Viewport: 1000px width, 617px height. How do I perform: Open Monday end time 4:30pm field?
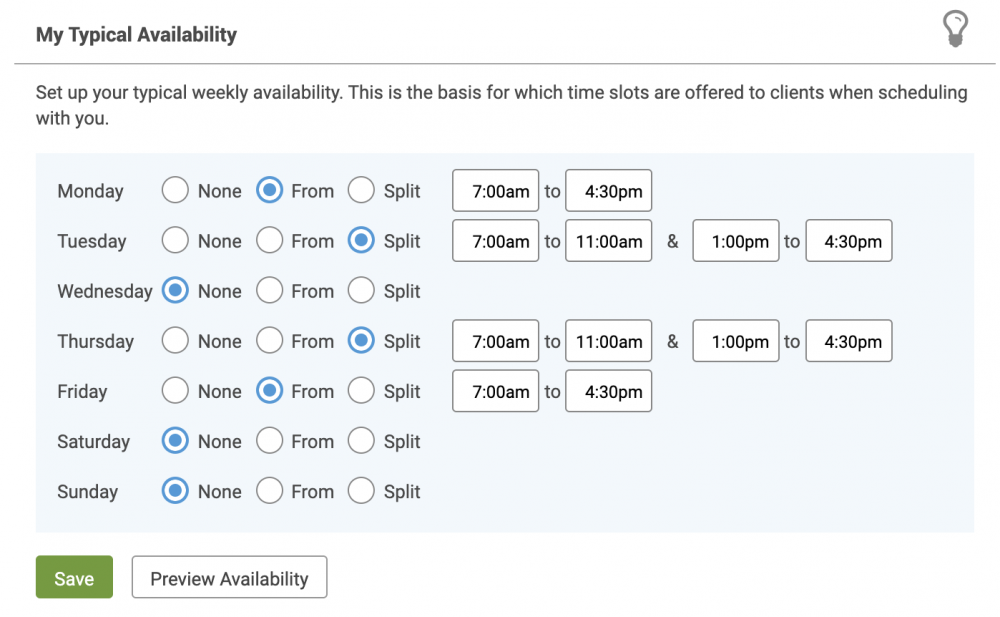[x=608, y=190]
